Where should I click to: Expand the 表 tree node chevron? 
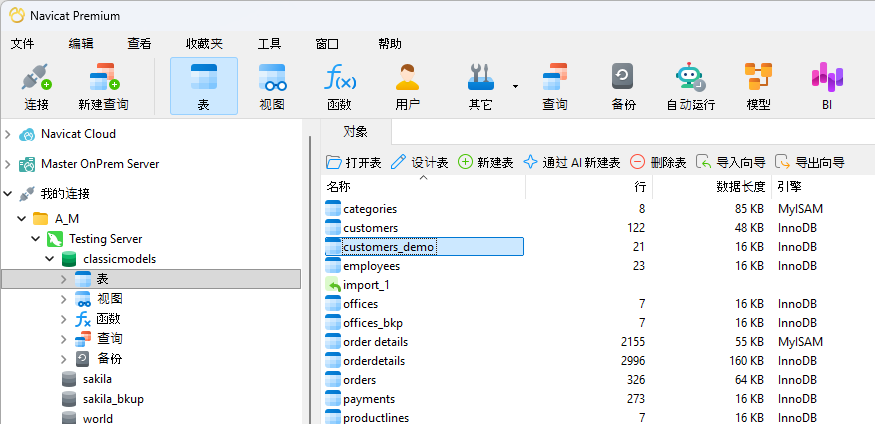(64, 279)
